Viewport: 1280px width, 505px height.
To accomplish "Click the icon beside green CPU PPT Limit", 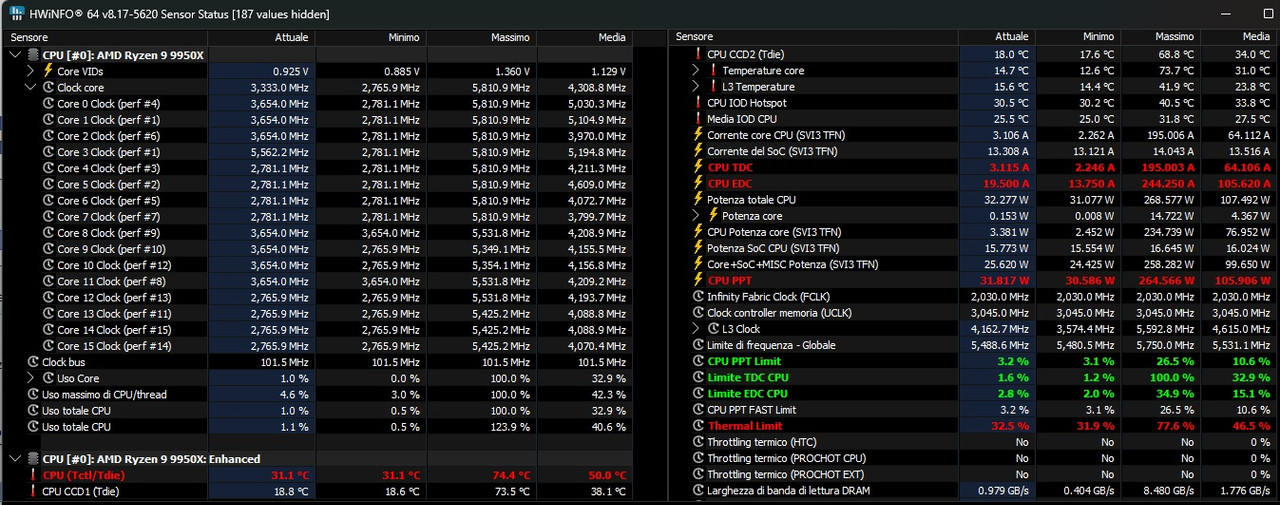I will (698, 361).
